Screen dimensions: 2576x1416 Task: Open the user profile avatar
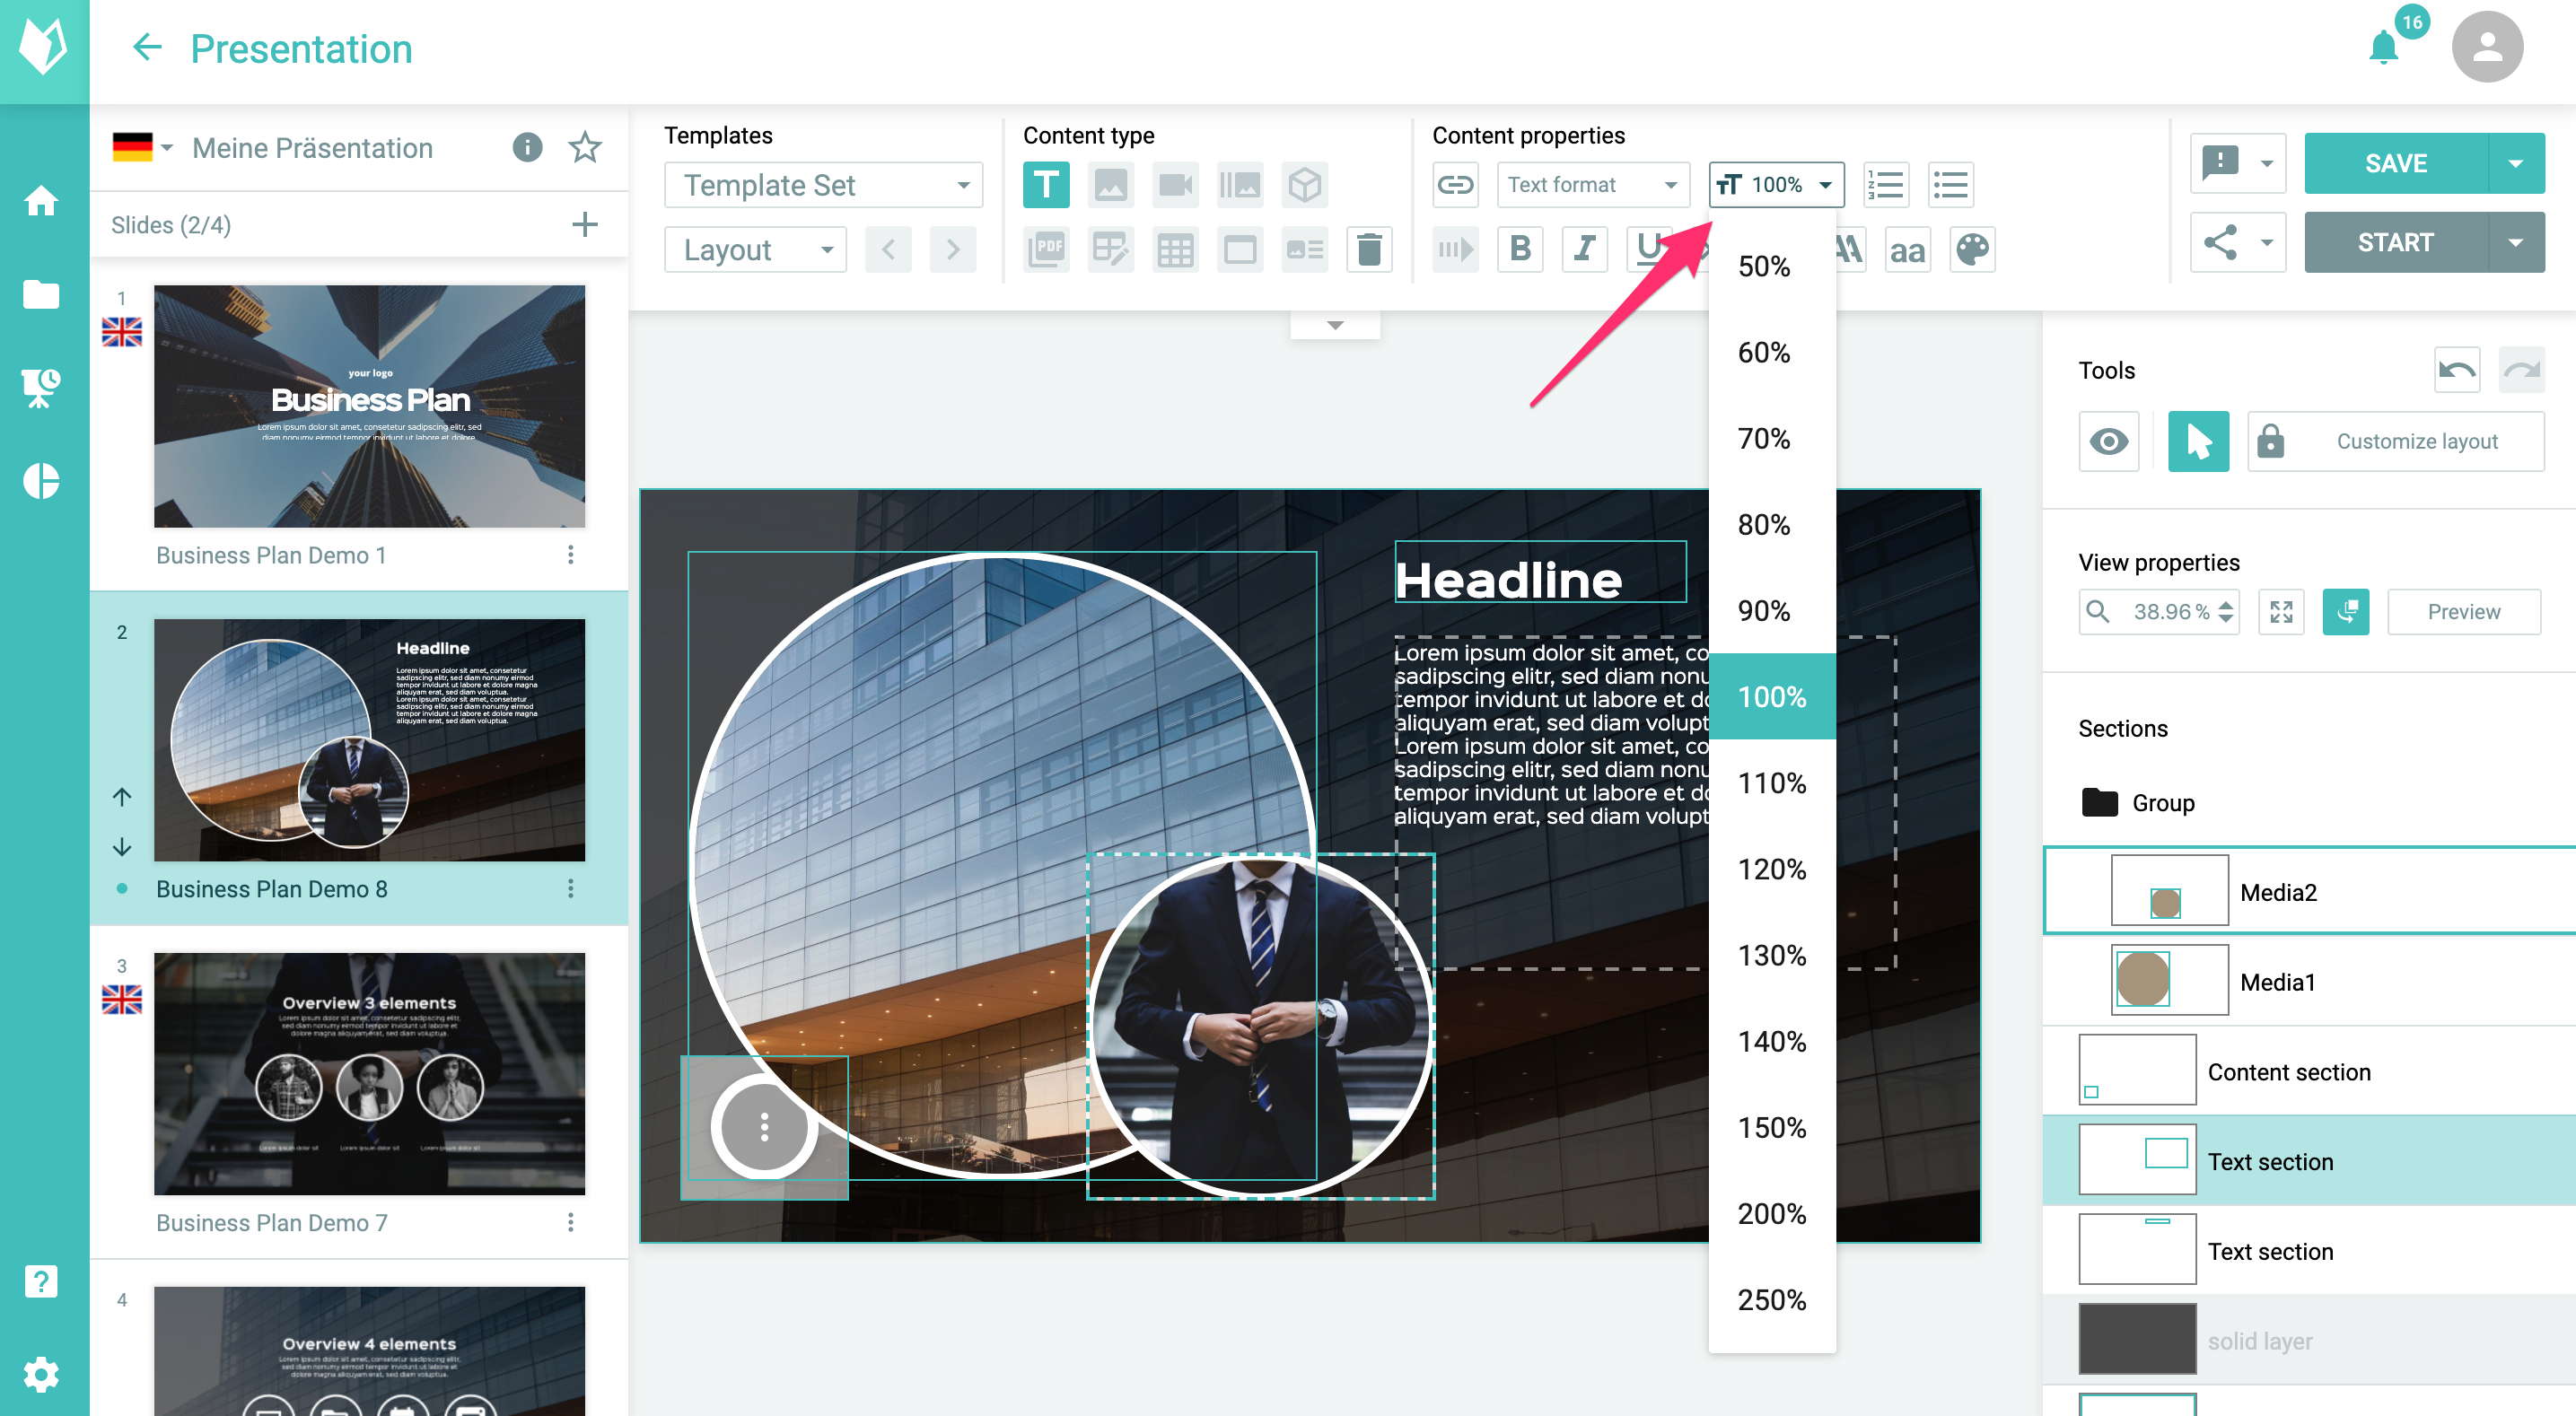point(2487,47)
